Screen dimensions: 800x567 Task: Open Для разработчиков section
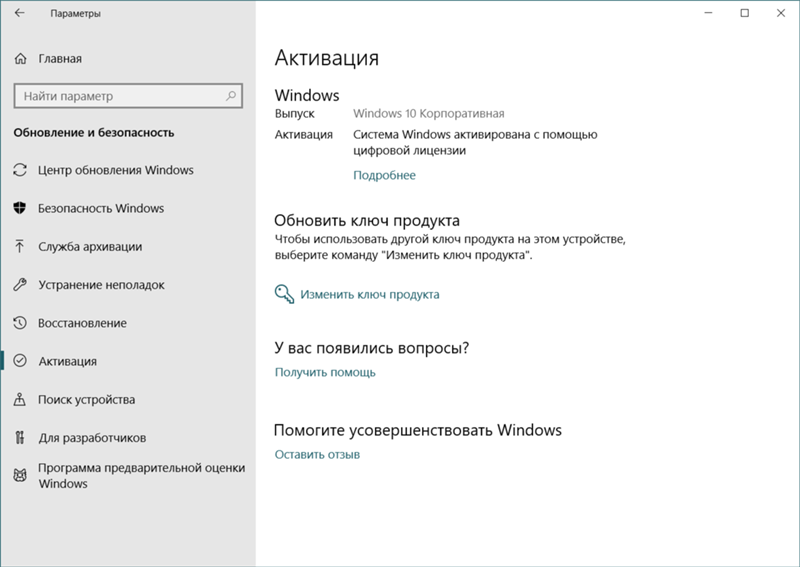pyautogui.click(x=92, y=438)
